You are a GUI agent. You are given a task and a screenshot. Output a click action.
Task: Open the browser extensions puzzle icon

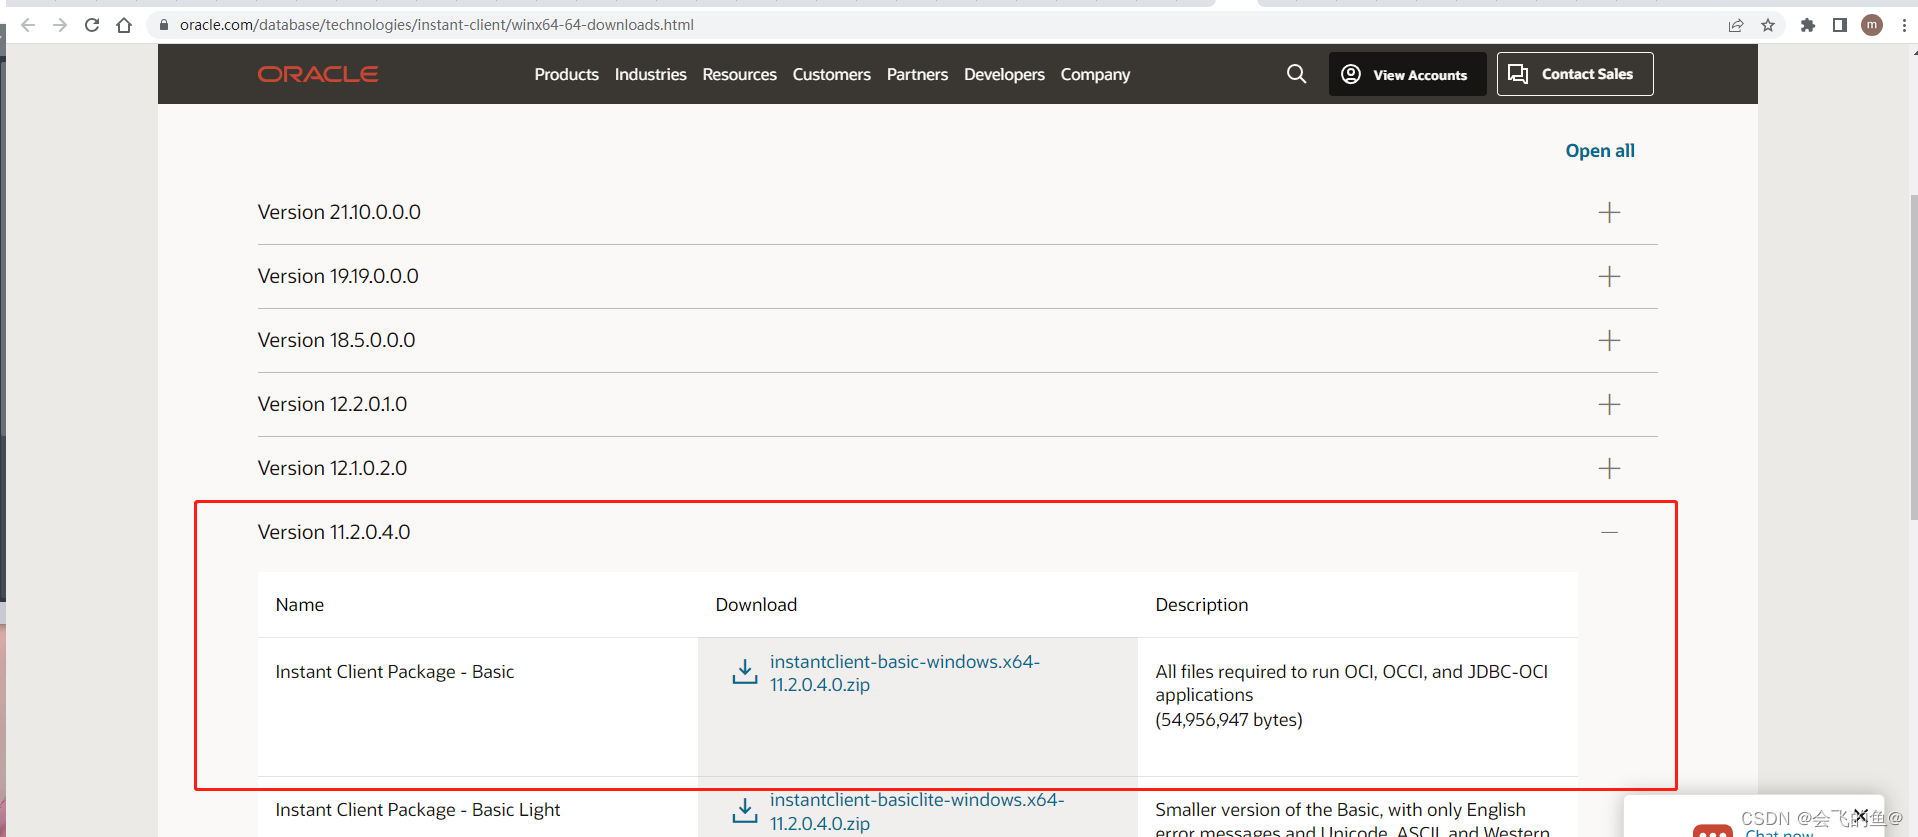click(x=1808, y=25)
